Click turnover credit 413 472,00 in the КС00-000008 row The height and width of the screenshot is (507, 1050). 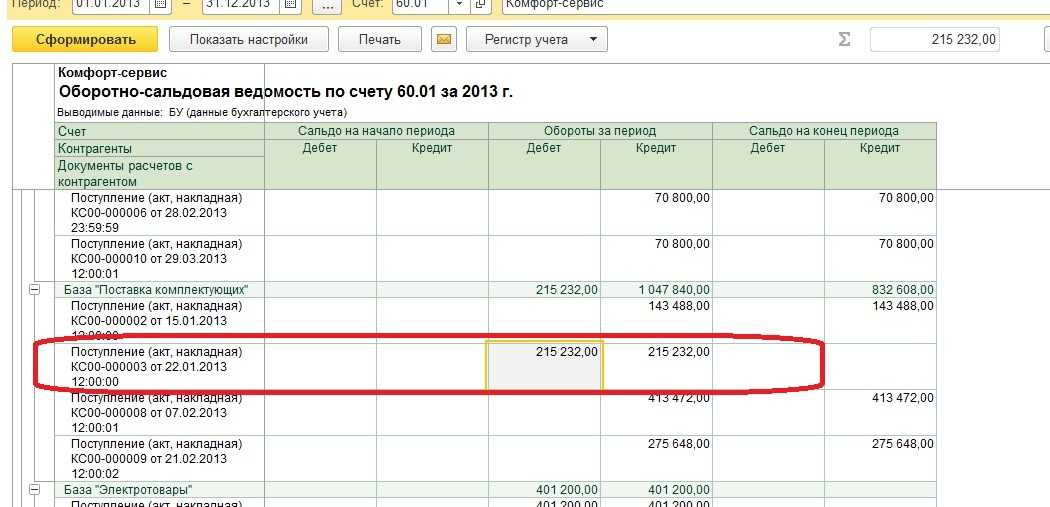[679, 399]
